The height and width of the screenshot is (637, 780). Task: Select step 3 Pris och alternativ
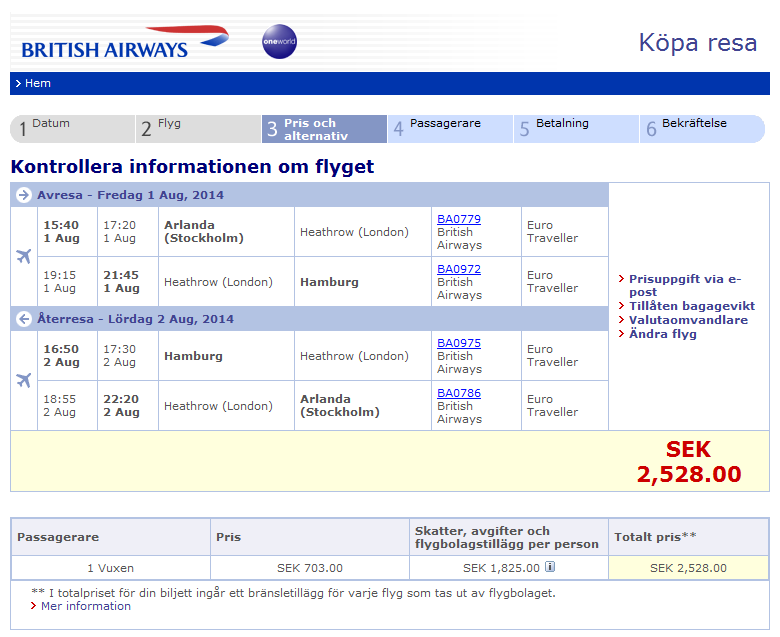(324, 129)
